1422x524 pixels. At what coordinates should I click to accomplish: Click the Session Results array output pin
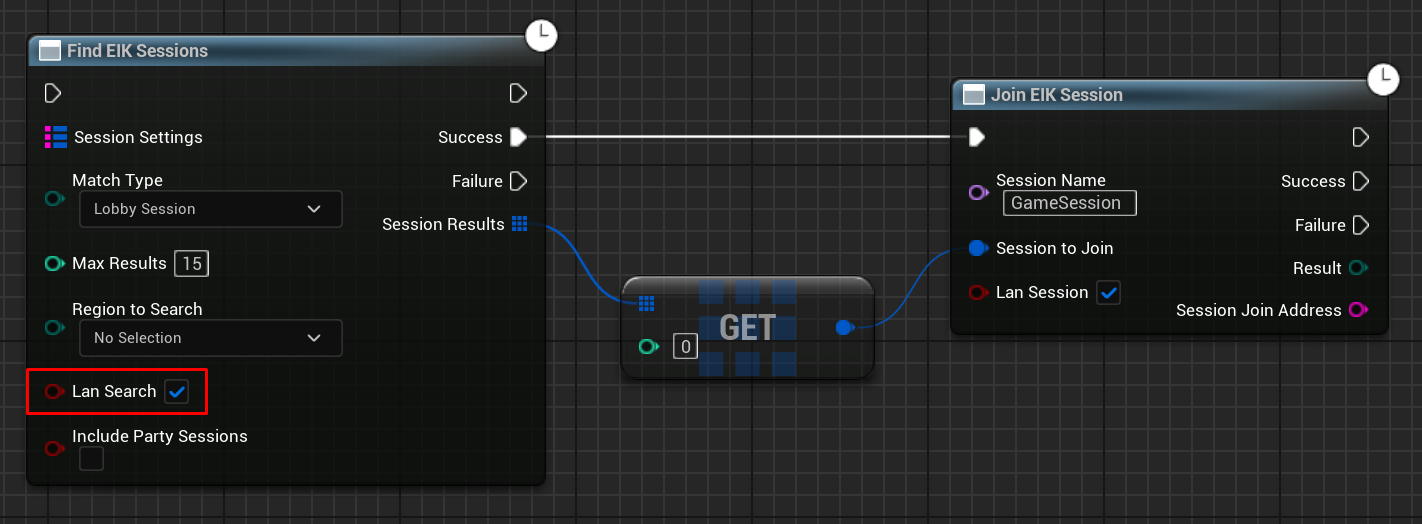point(519,224)
